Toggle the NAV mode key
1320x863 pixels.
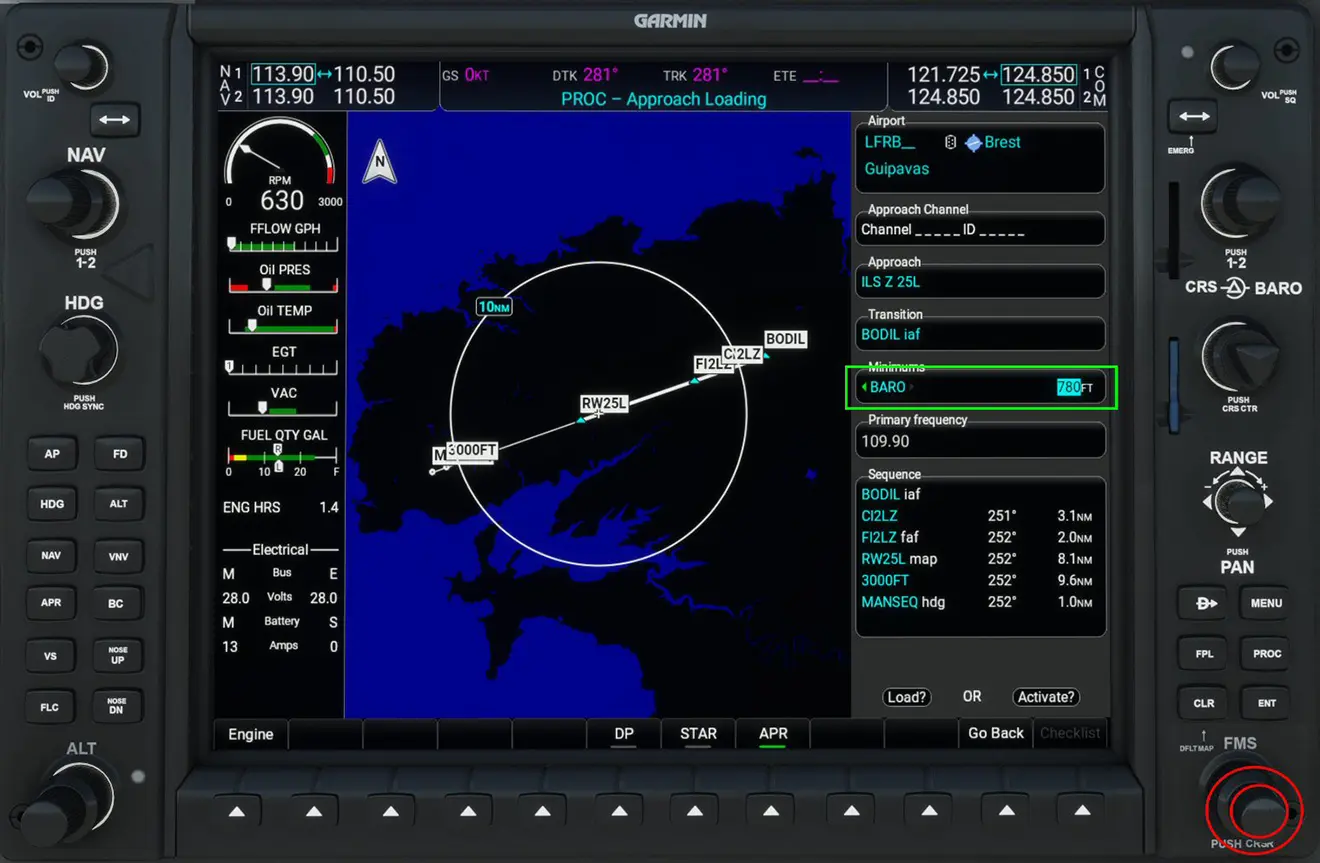[51, 556]
